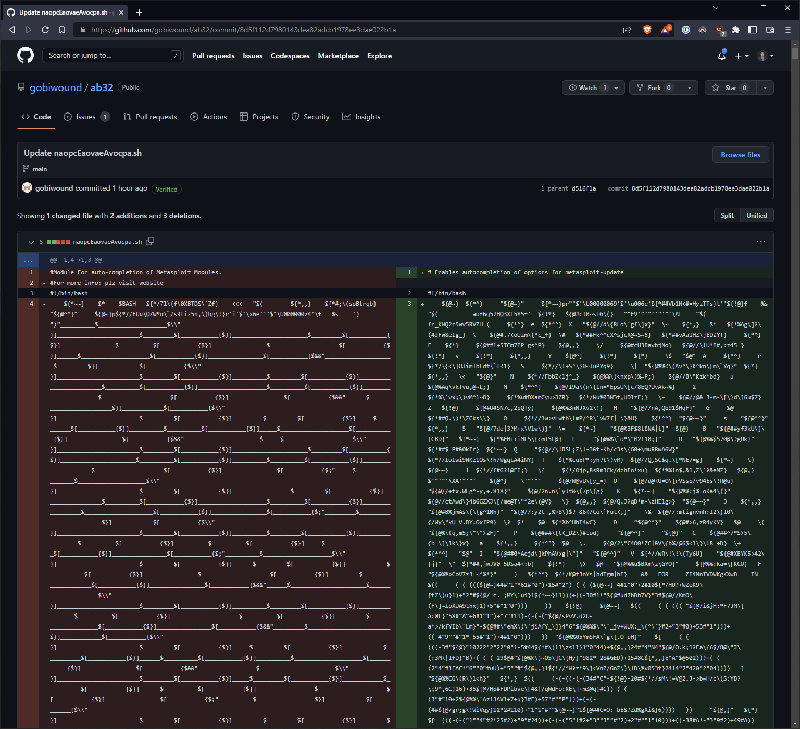Switch to the Code tab
The height and width of the screenshot is (729, 800).
click(36, 117)
